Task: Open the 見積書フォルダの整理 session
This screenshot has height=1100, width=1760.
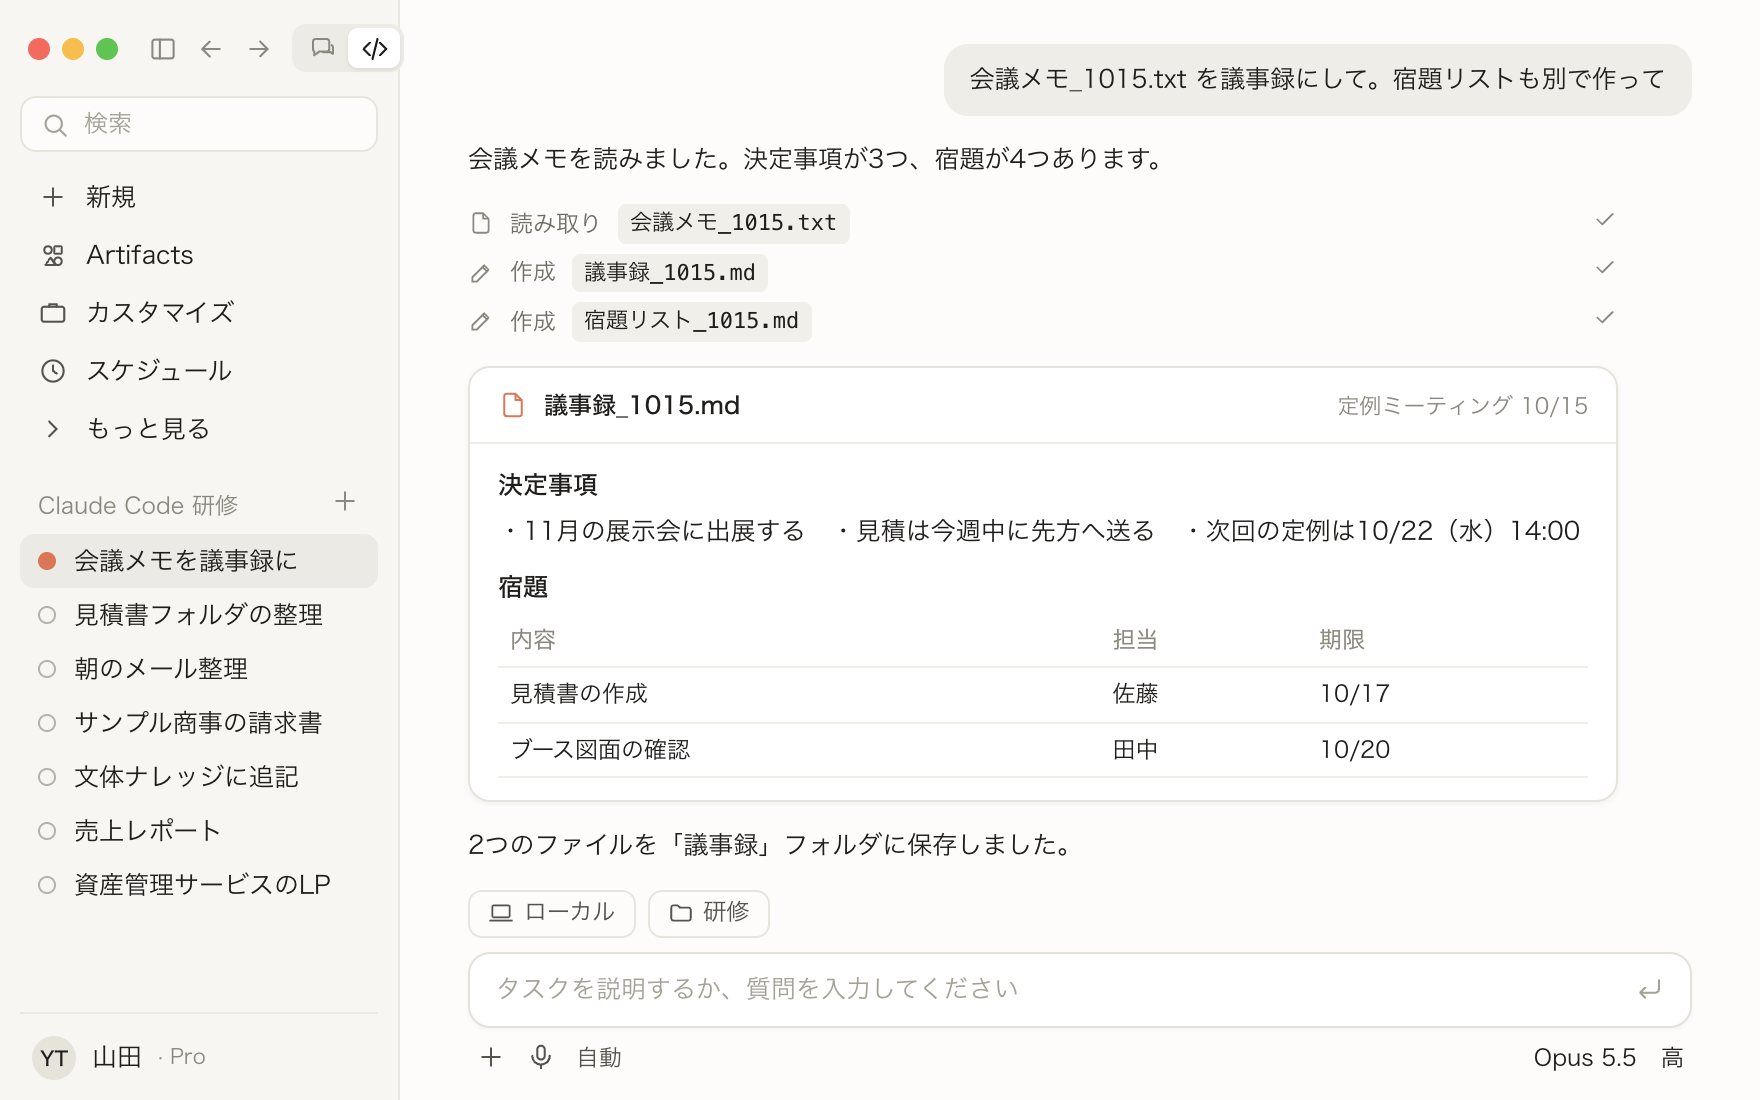Action: point(199,615)
